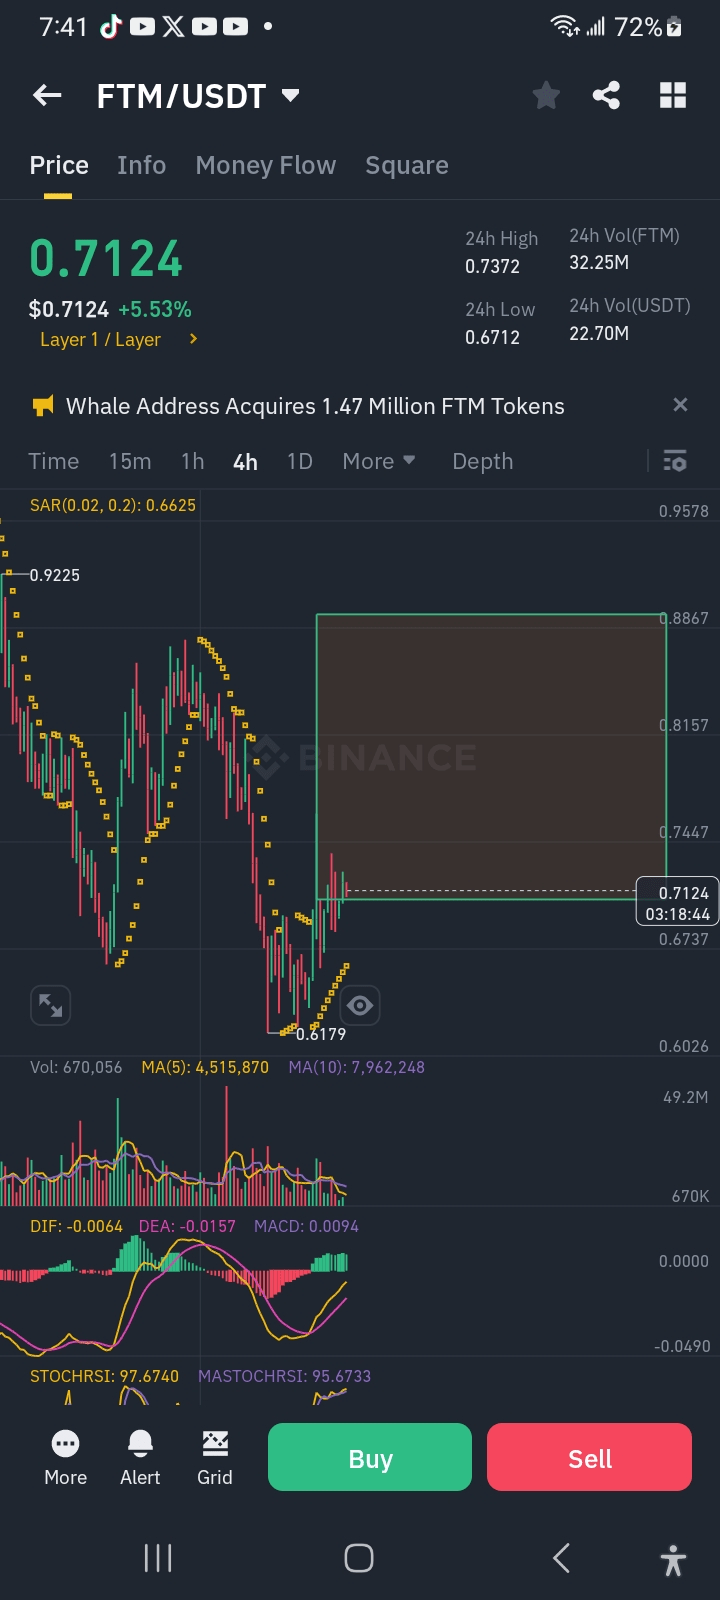Expand the Layer 1 / Layer category chevron
Screen dimensions: 720x1600
point(193,339)
